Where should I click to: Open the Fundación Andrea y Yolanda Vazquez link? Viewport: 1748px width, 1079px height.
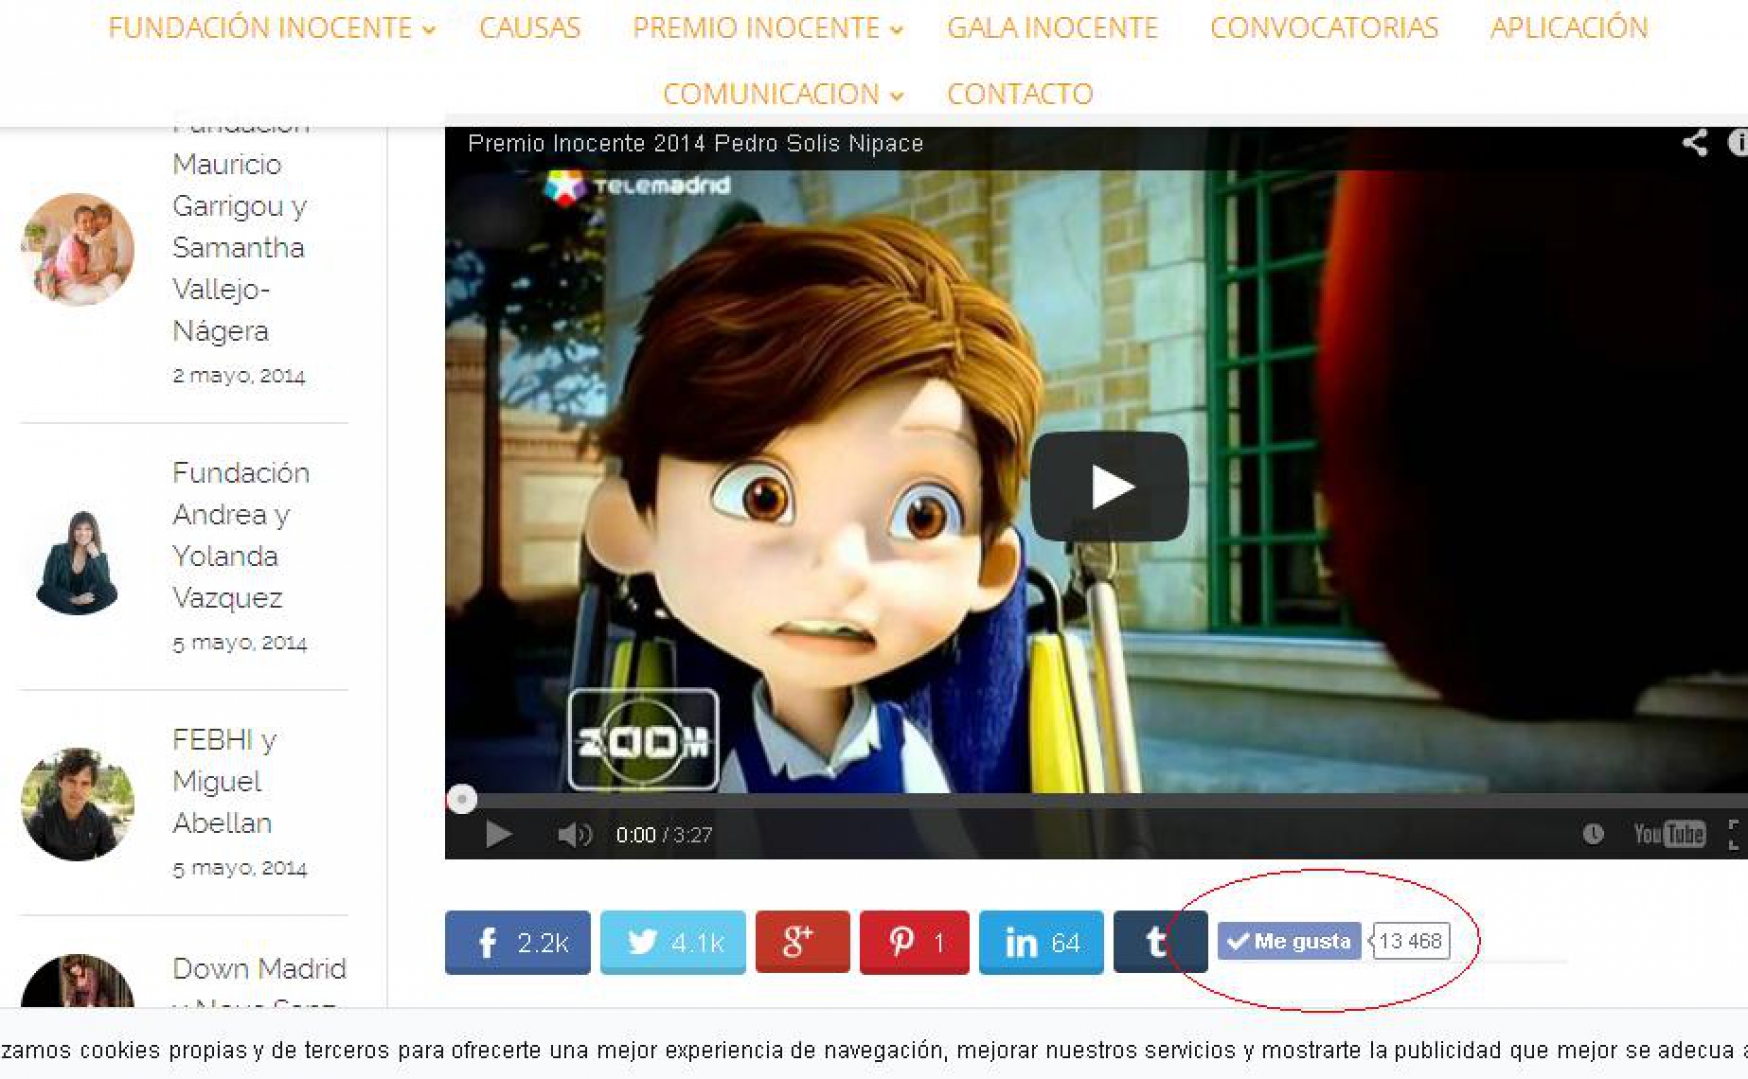click(240, 535)
